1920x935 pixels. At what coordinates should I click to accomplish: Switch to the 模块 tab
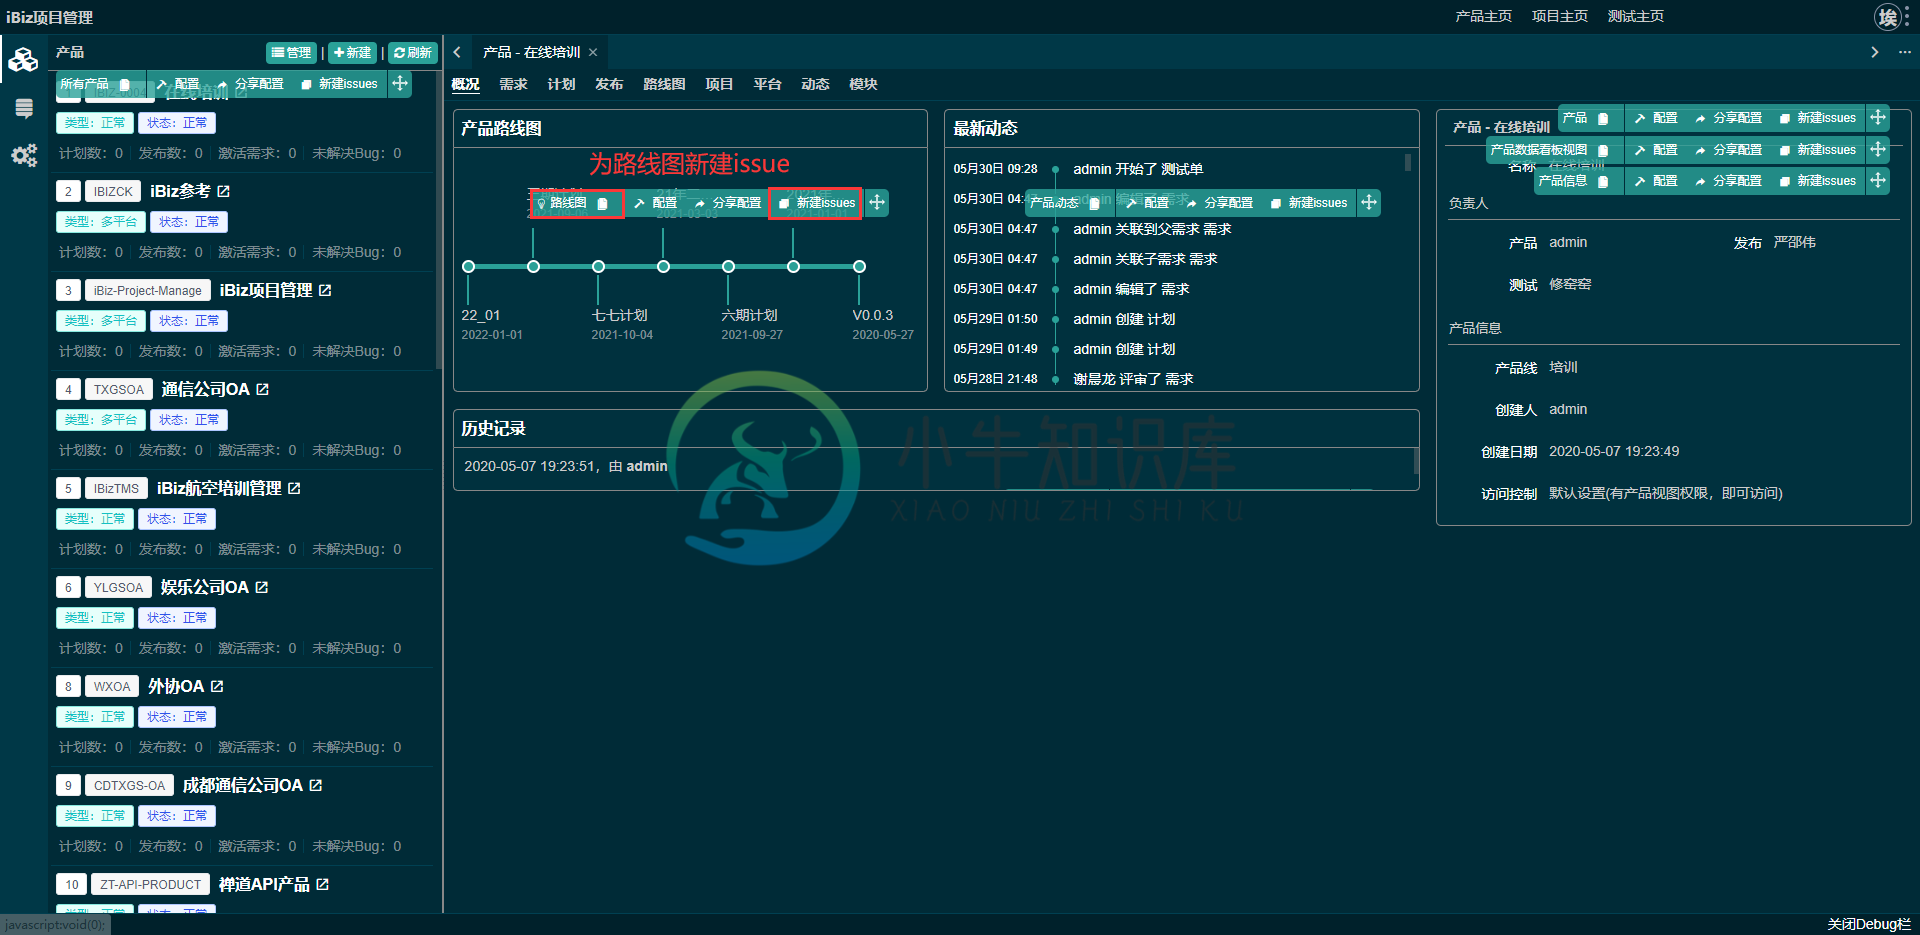tap(863, 84)
